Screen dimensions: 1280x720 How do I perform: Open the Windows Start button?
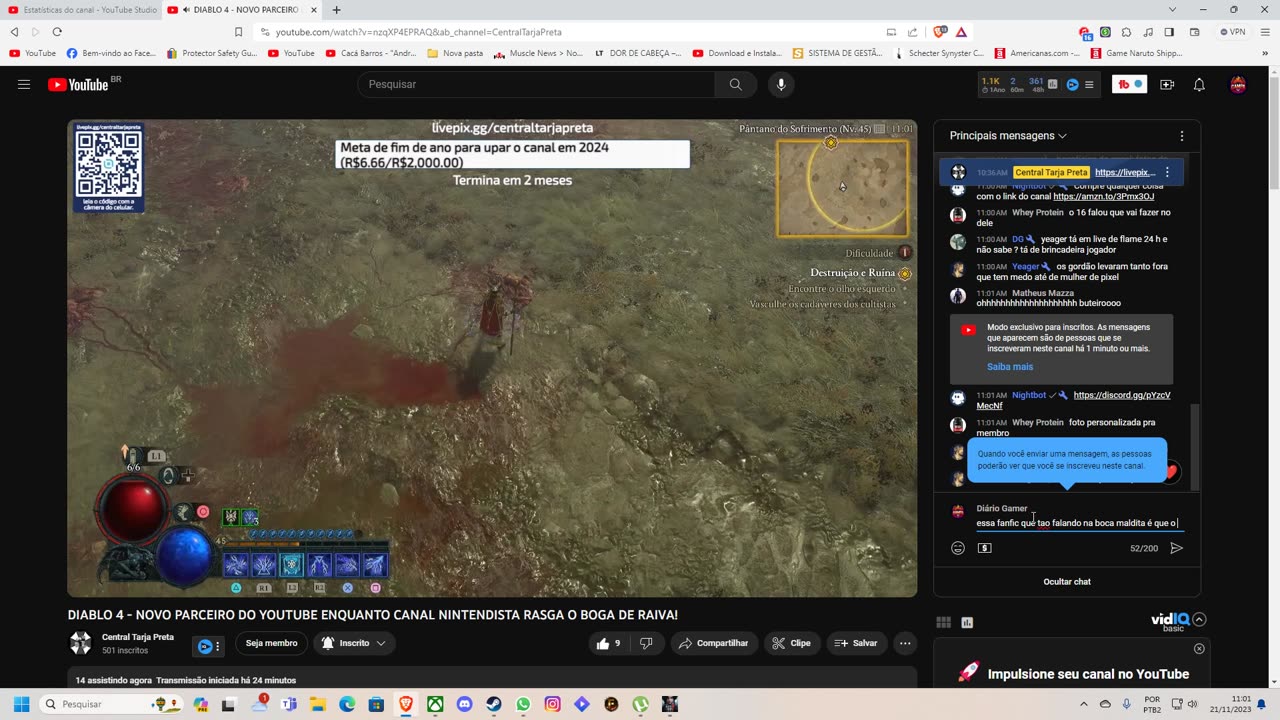pos(21,704)
